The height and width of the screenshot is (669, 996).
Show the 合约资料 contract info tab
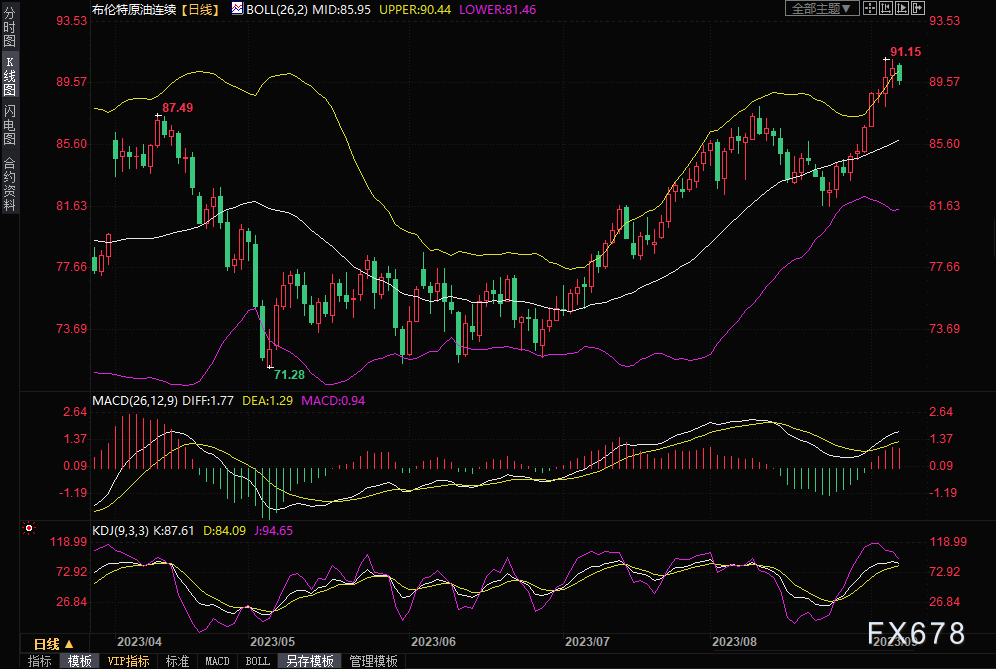pyautogui.click(x=9, y=184)
